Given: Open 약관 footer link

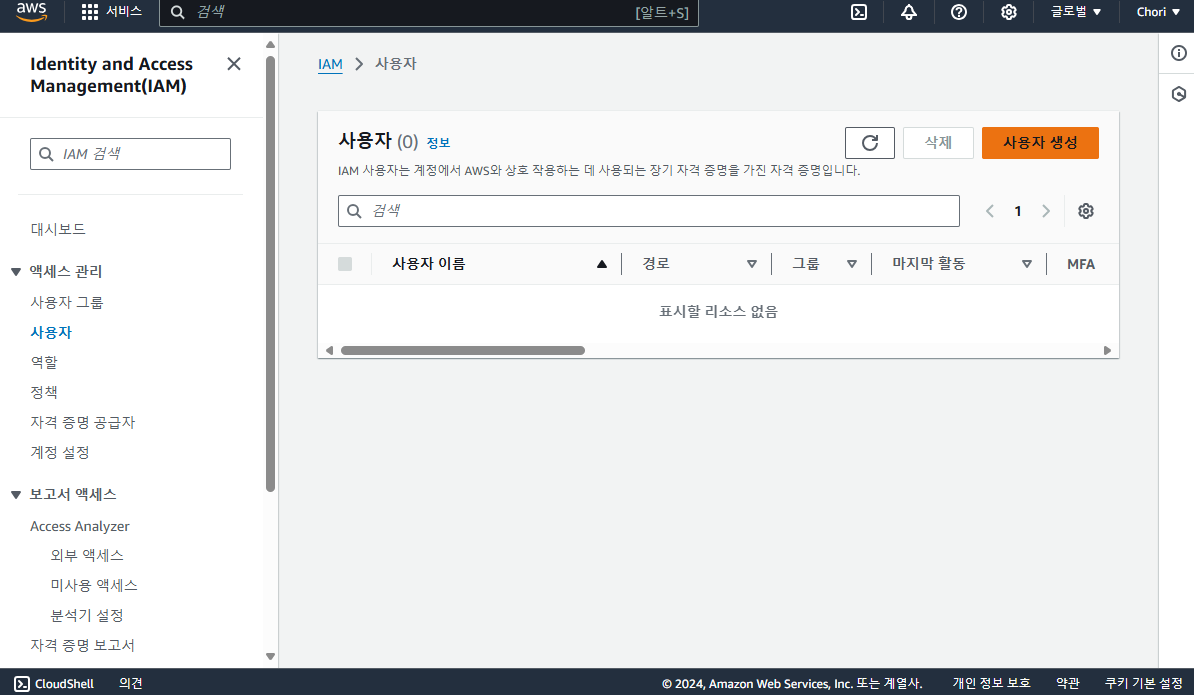Looking at the screenshot, I should (1068, 684).
